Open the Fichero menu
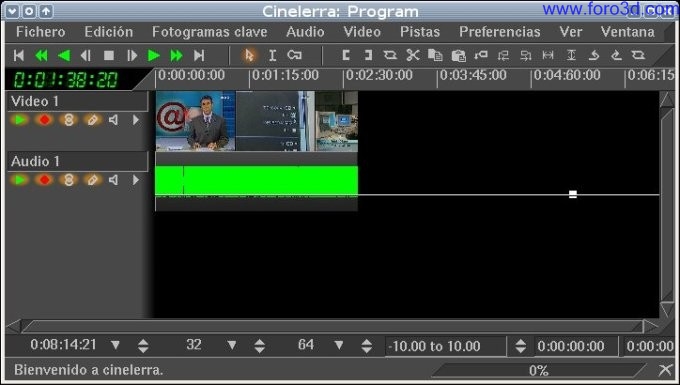 (41, 32)
